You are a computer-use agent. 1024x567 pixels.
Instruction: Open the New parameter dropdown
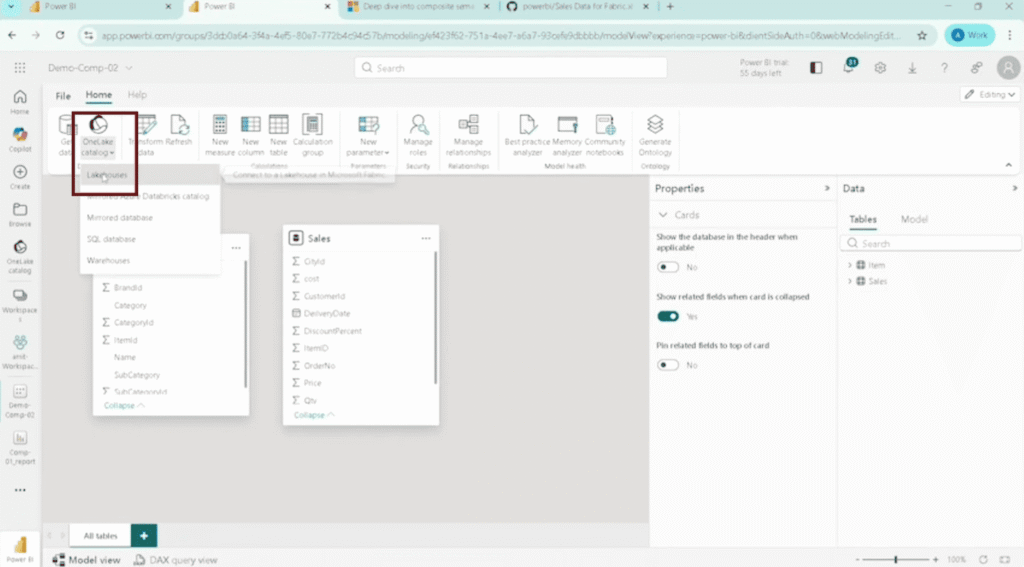click(368, 135)
